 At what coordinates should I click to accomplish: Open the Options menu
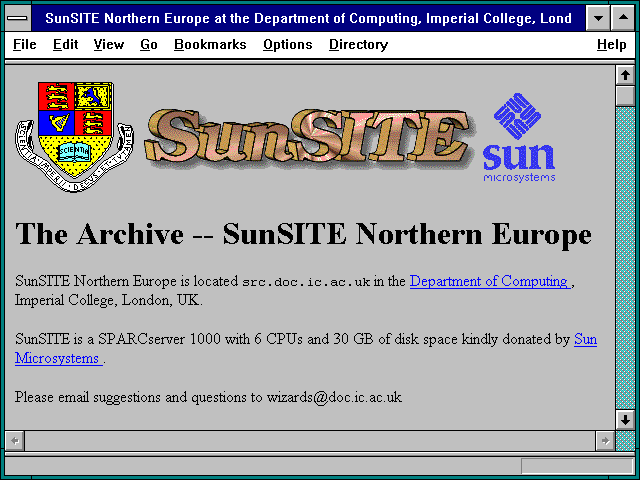click(287, 44)
